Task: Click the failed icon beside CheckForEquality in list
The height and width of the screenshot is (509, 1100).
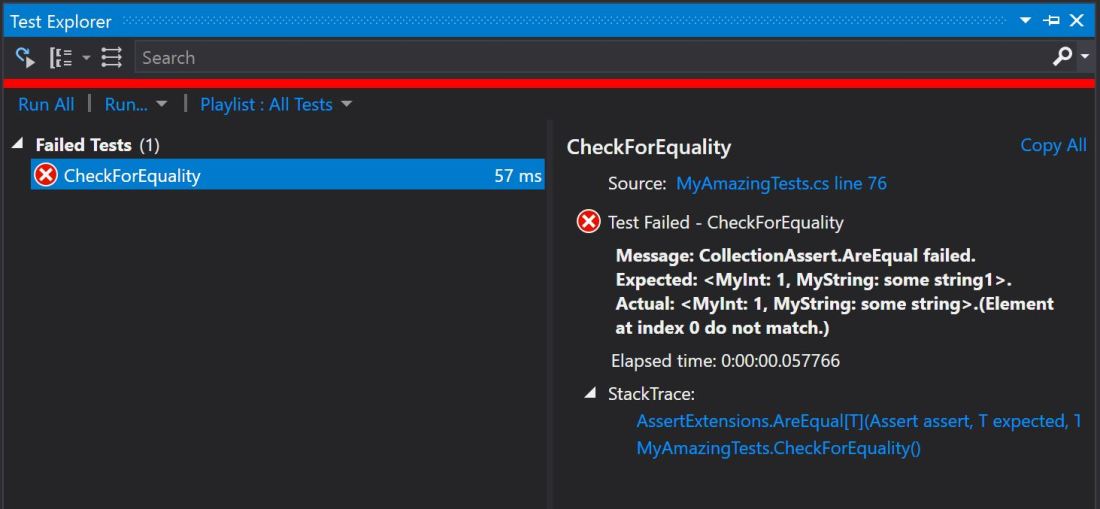Action: click(x=46, y=176)
